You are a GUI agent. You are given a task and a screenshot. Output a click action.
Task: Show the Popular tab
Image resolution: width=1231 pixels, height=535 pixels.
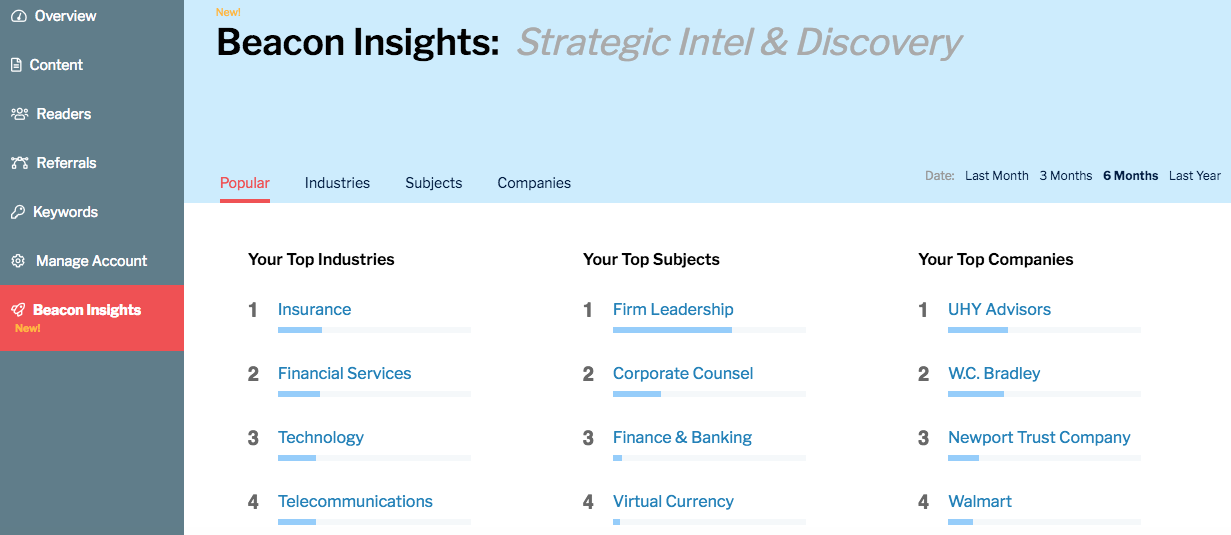245,183
